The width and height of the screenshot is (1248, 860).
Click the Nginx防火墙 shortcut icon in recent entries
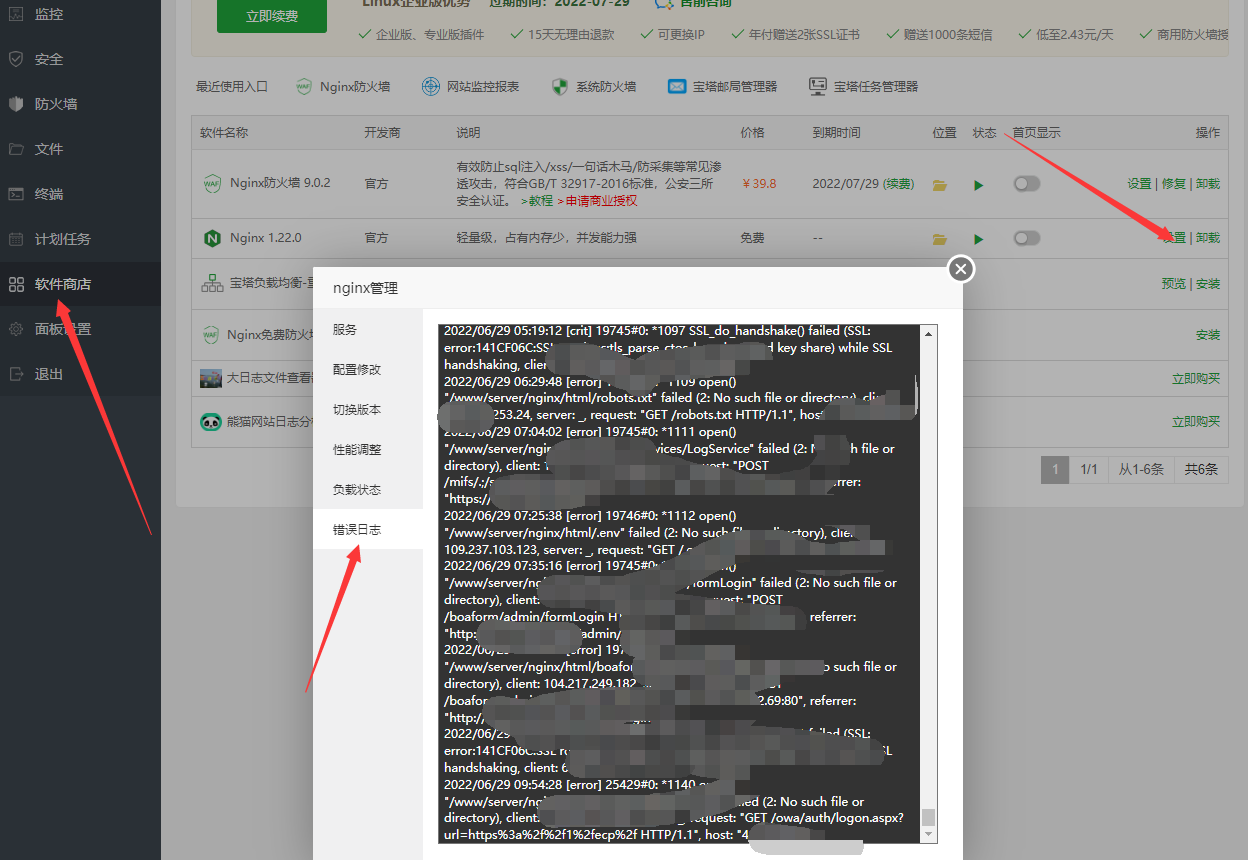point(304,87)
